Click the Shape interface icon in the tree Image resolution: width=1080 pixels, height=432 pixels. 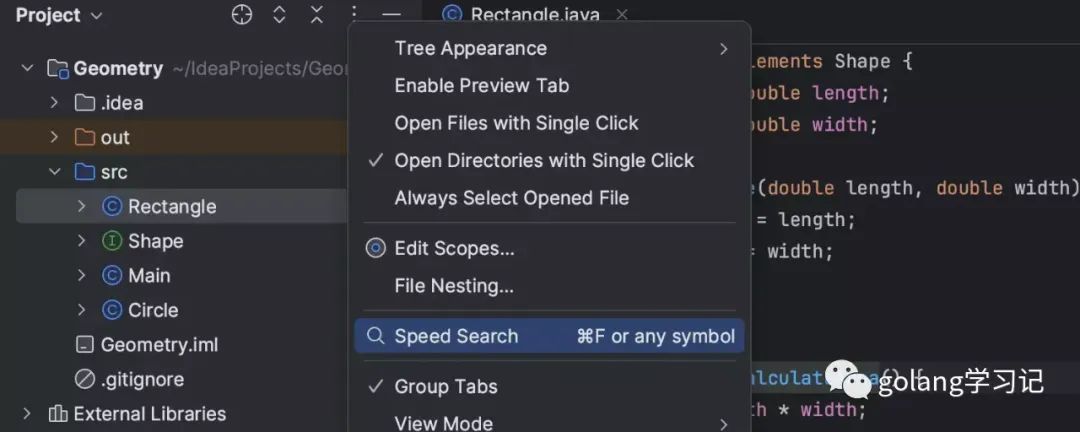point(112,241)
